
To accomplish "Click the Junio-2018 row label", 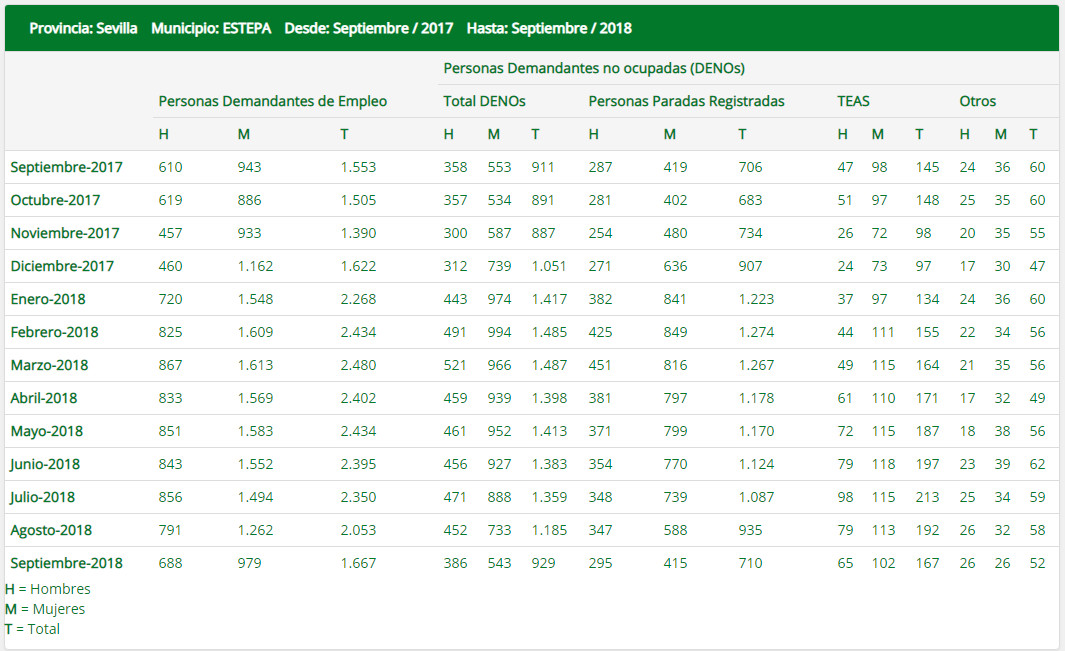I will (46, 464).
